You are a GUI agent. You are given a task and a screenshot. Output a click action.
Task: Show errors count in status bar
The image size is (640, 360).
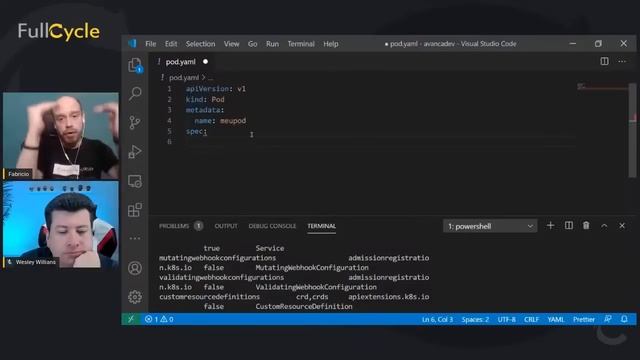[x=151, y=319]
